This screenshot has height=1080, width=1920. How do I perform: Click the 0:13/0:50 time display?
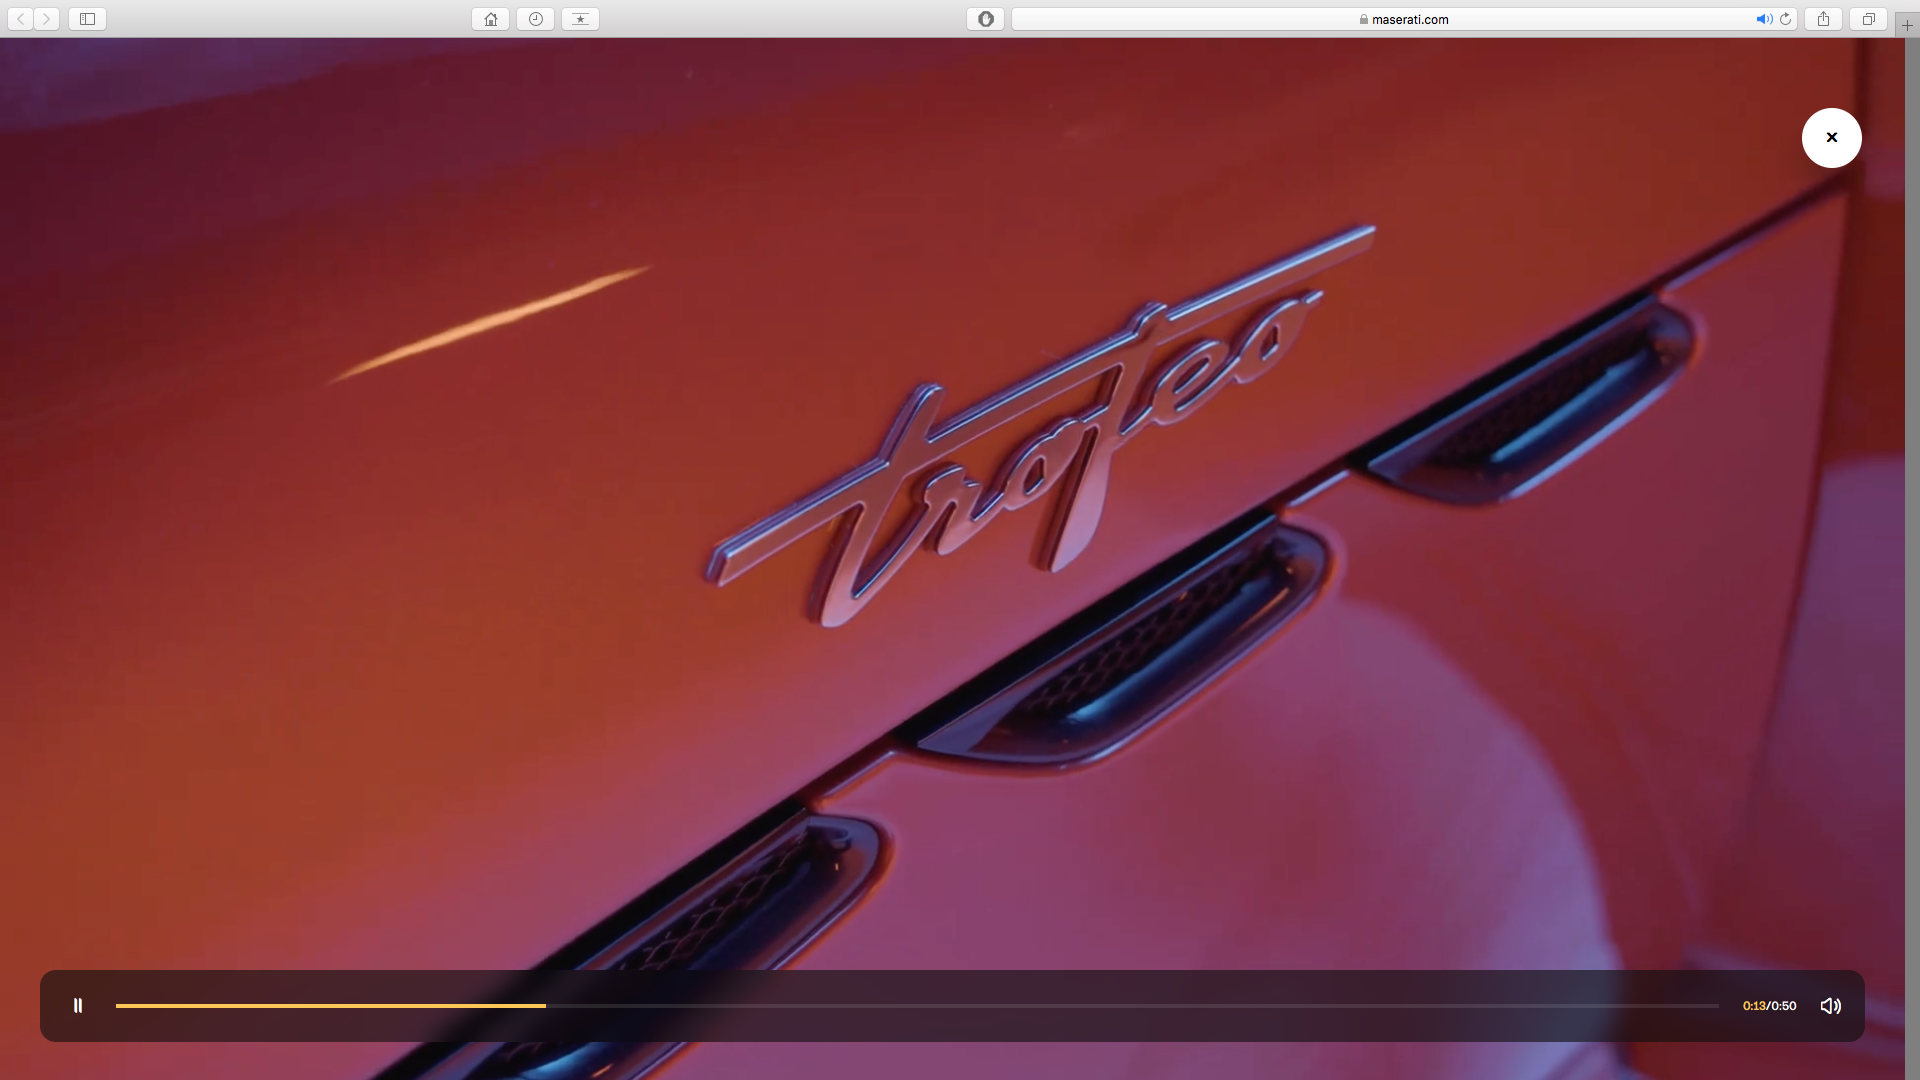point(1769,1006)
